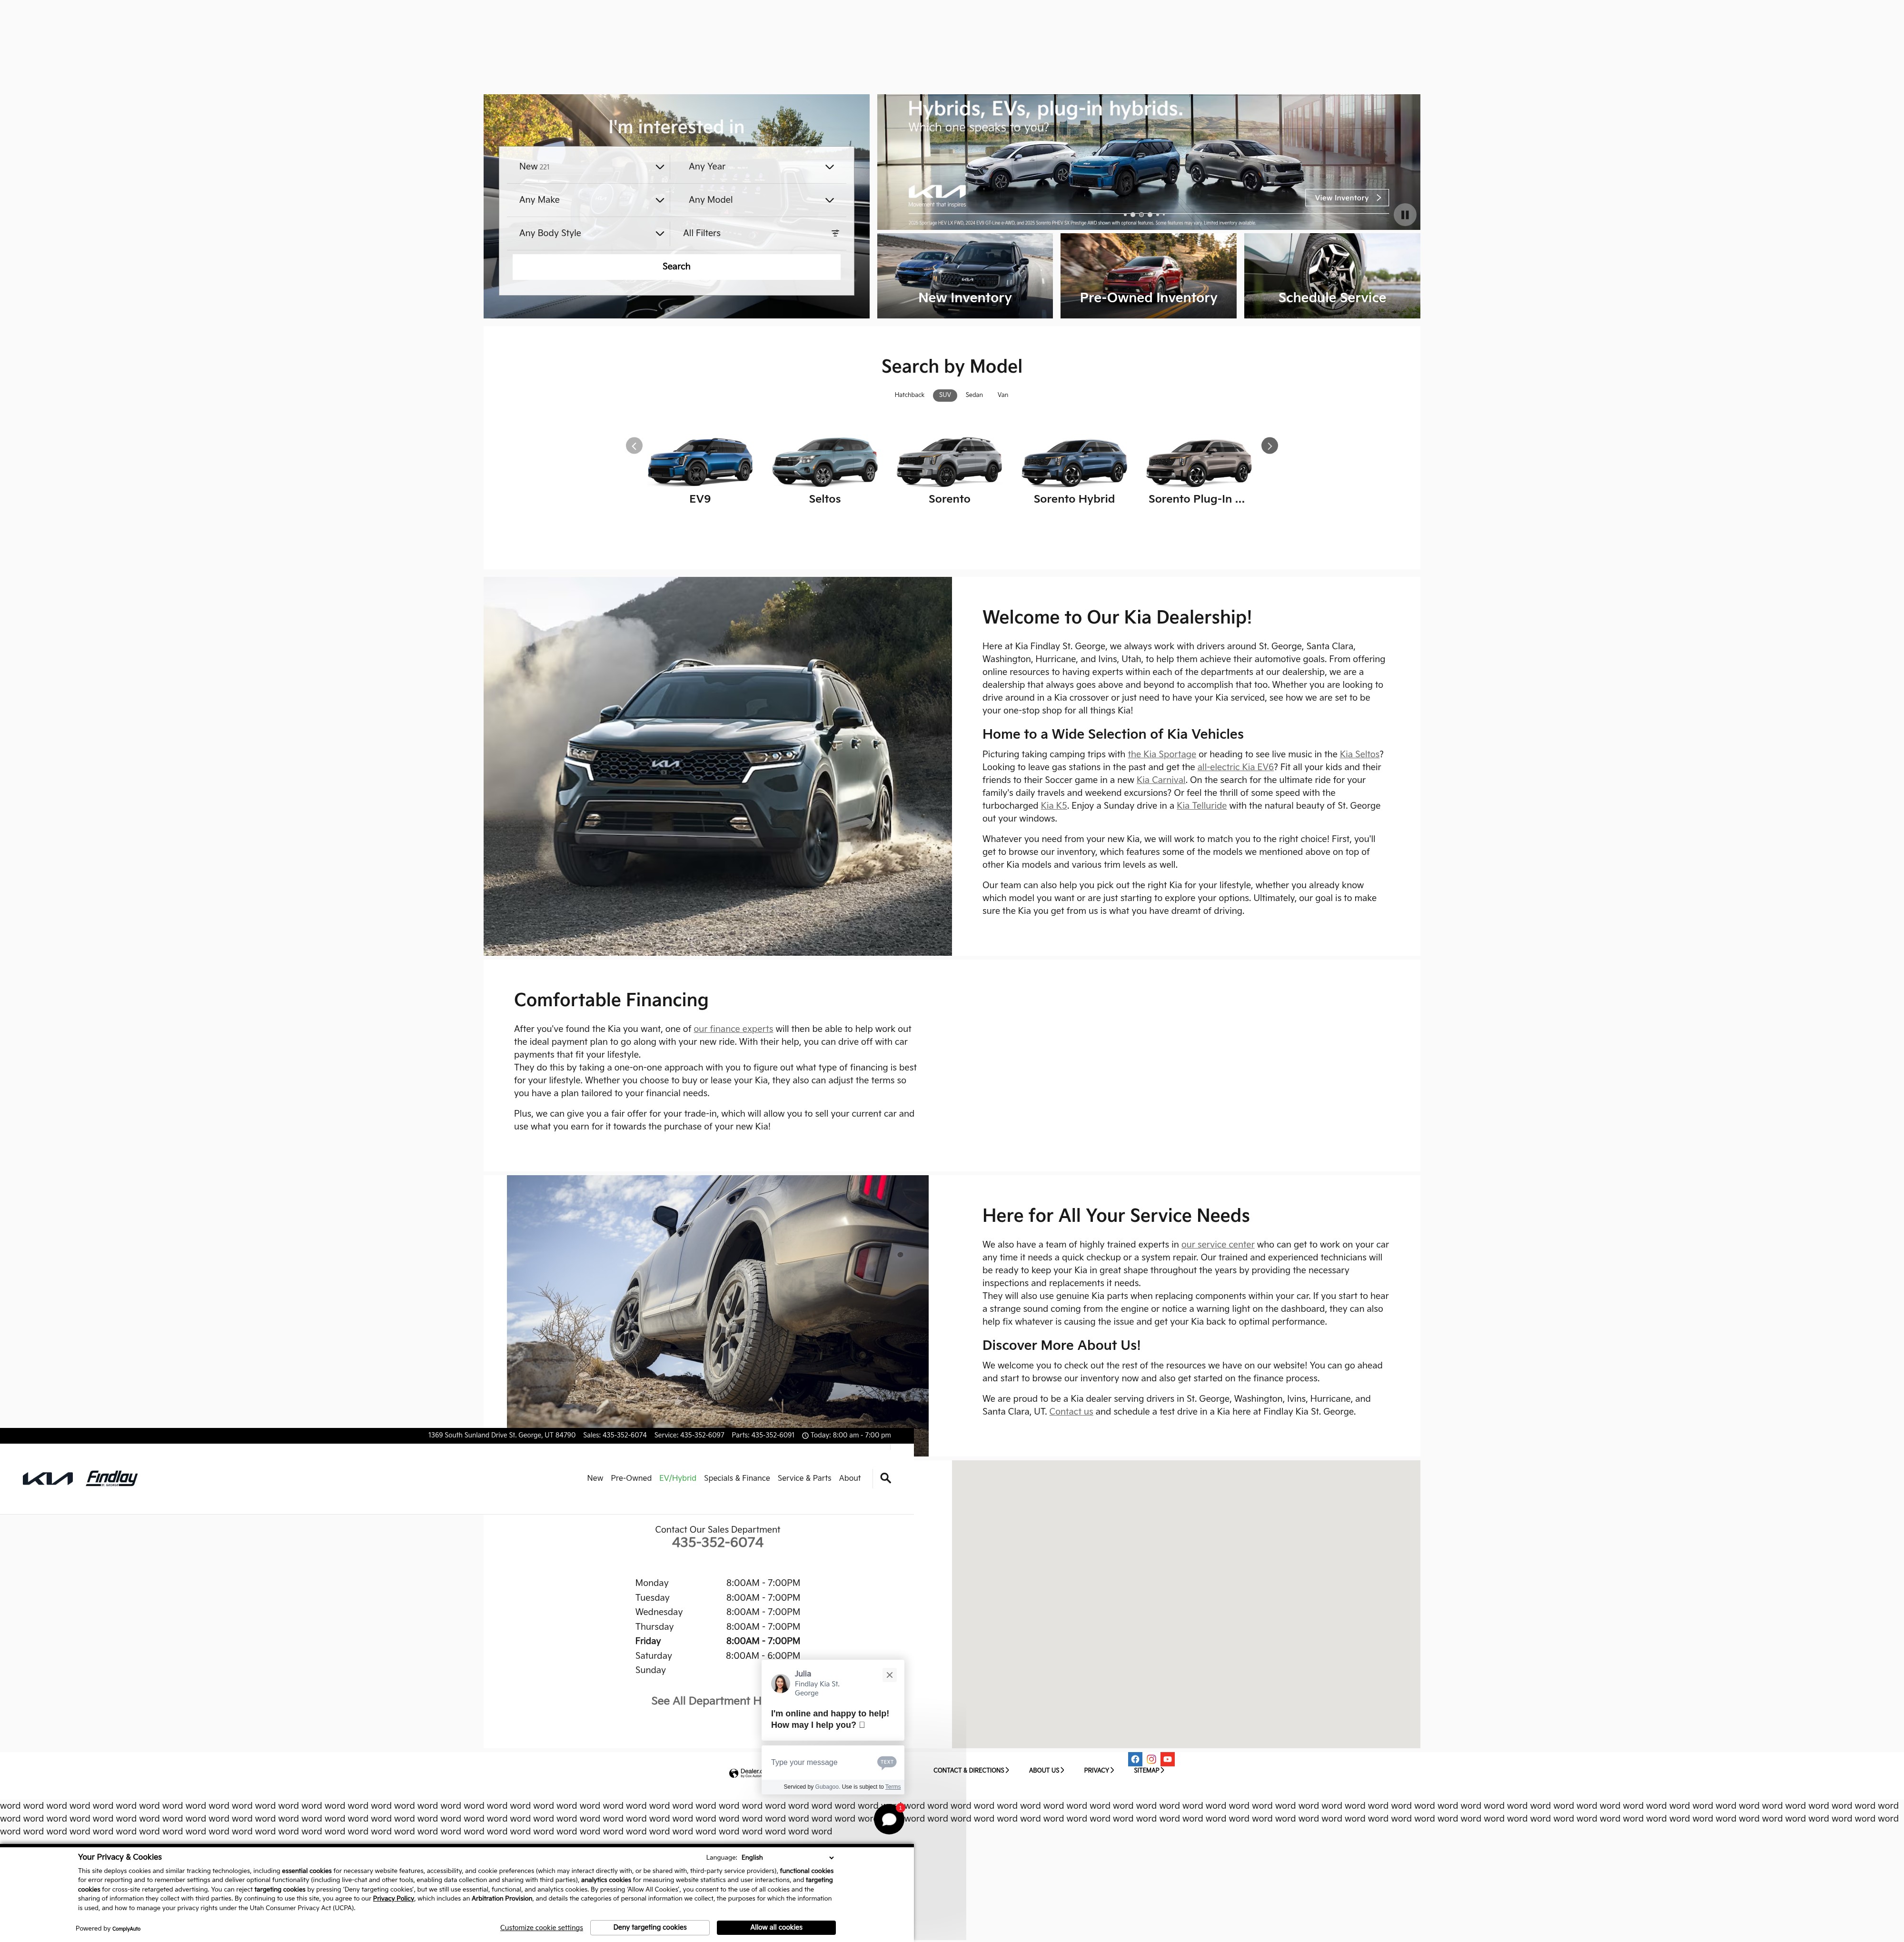Click the Findlay logo in header
The width and height of the screenshot is (1904, 1942).
112,1478
